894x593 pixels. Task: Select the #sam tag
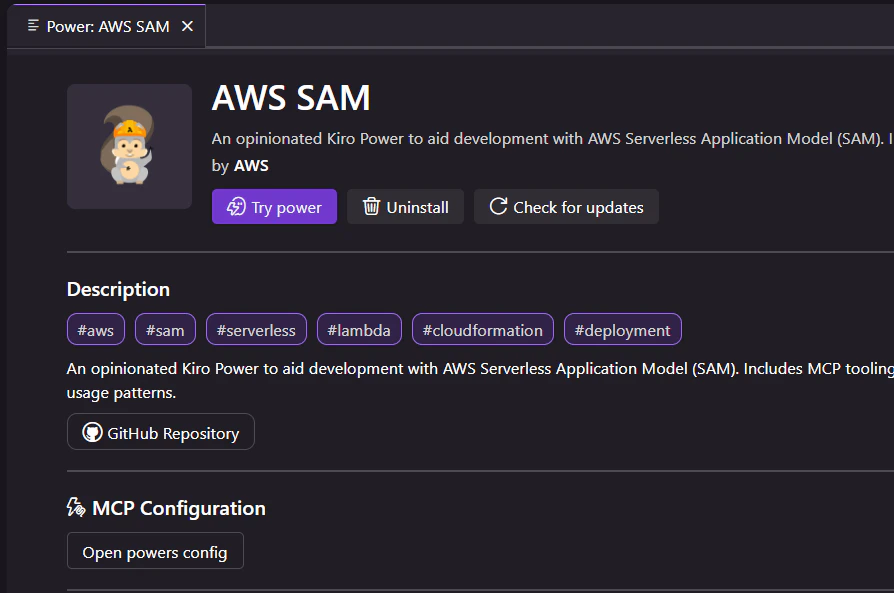tap(165, 330)
